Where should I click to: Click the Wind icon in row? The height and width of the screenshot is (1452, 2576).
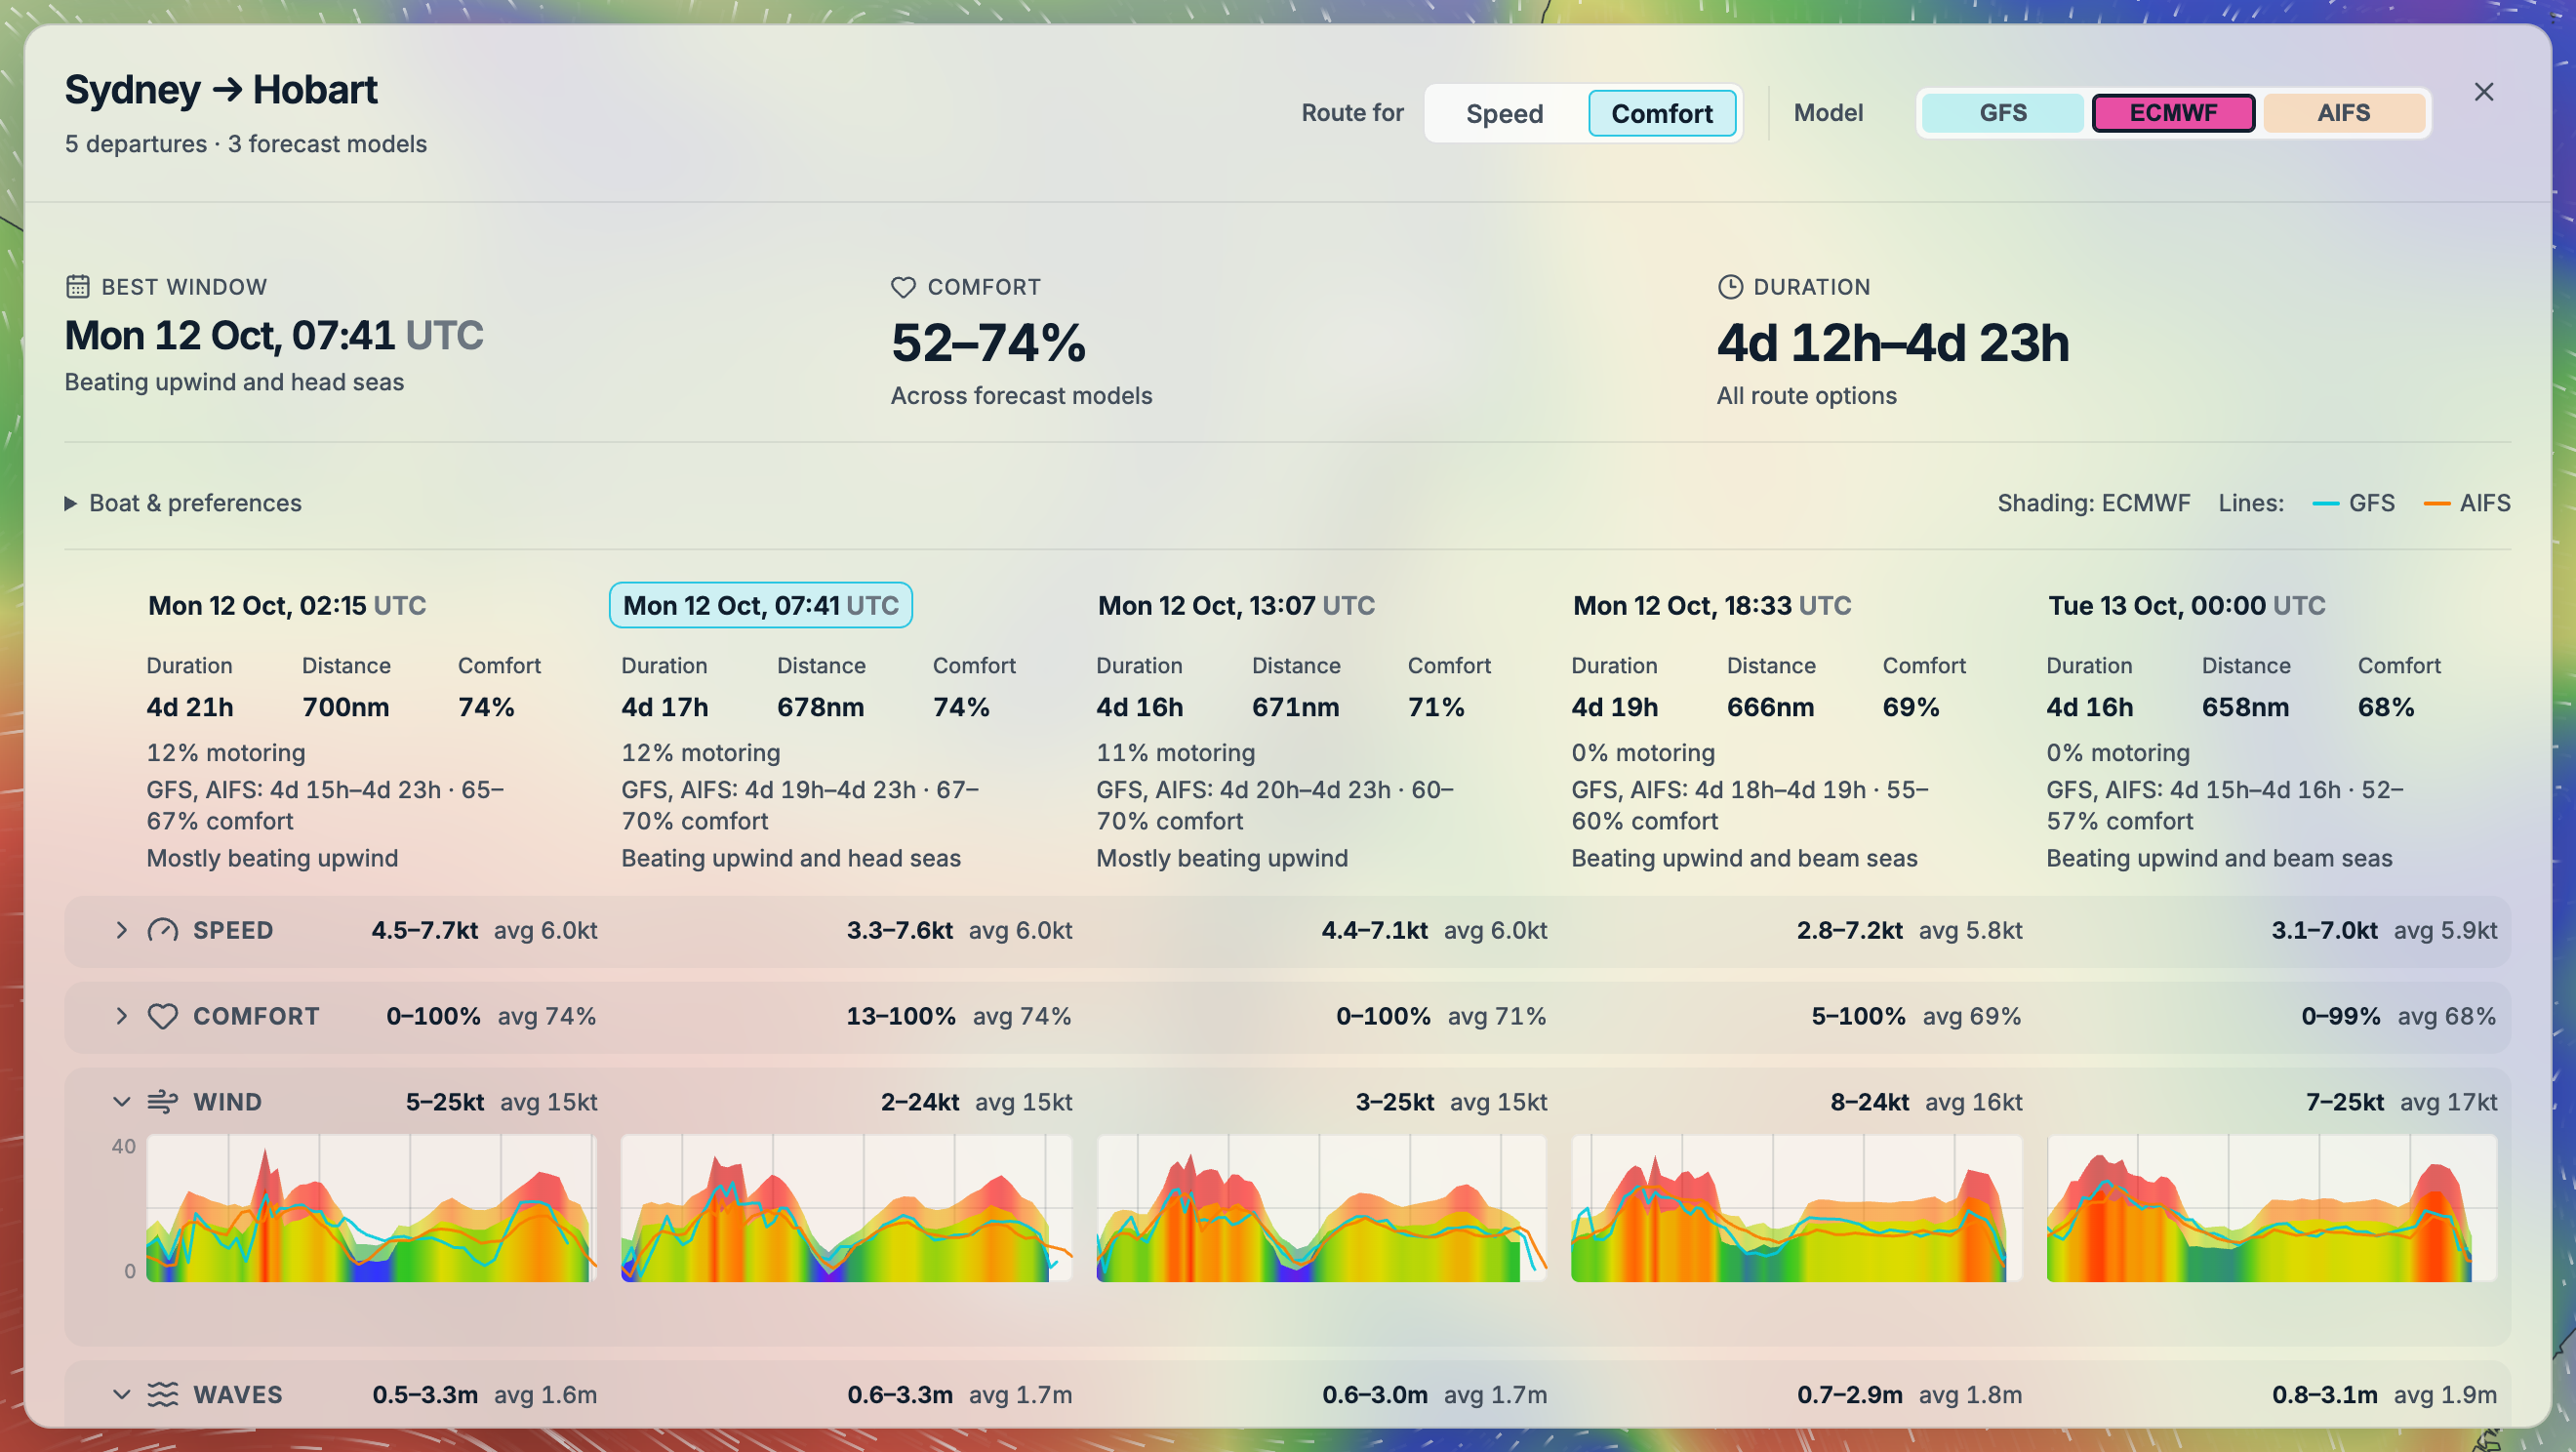[163, 1102]
